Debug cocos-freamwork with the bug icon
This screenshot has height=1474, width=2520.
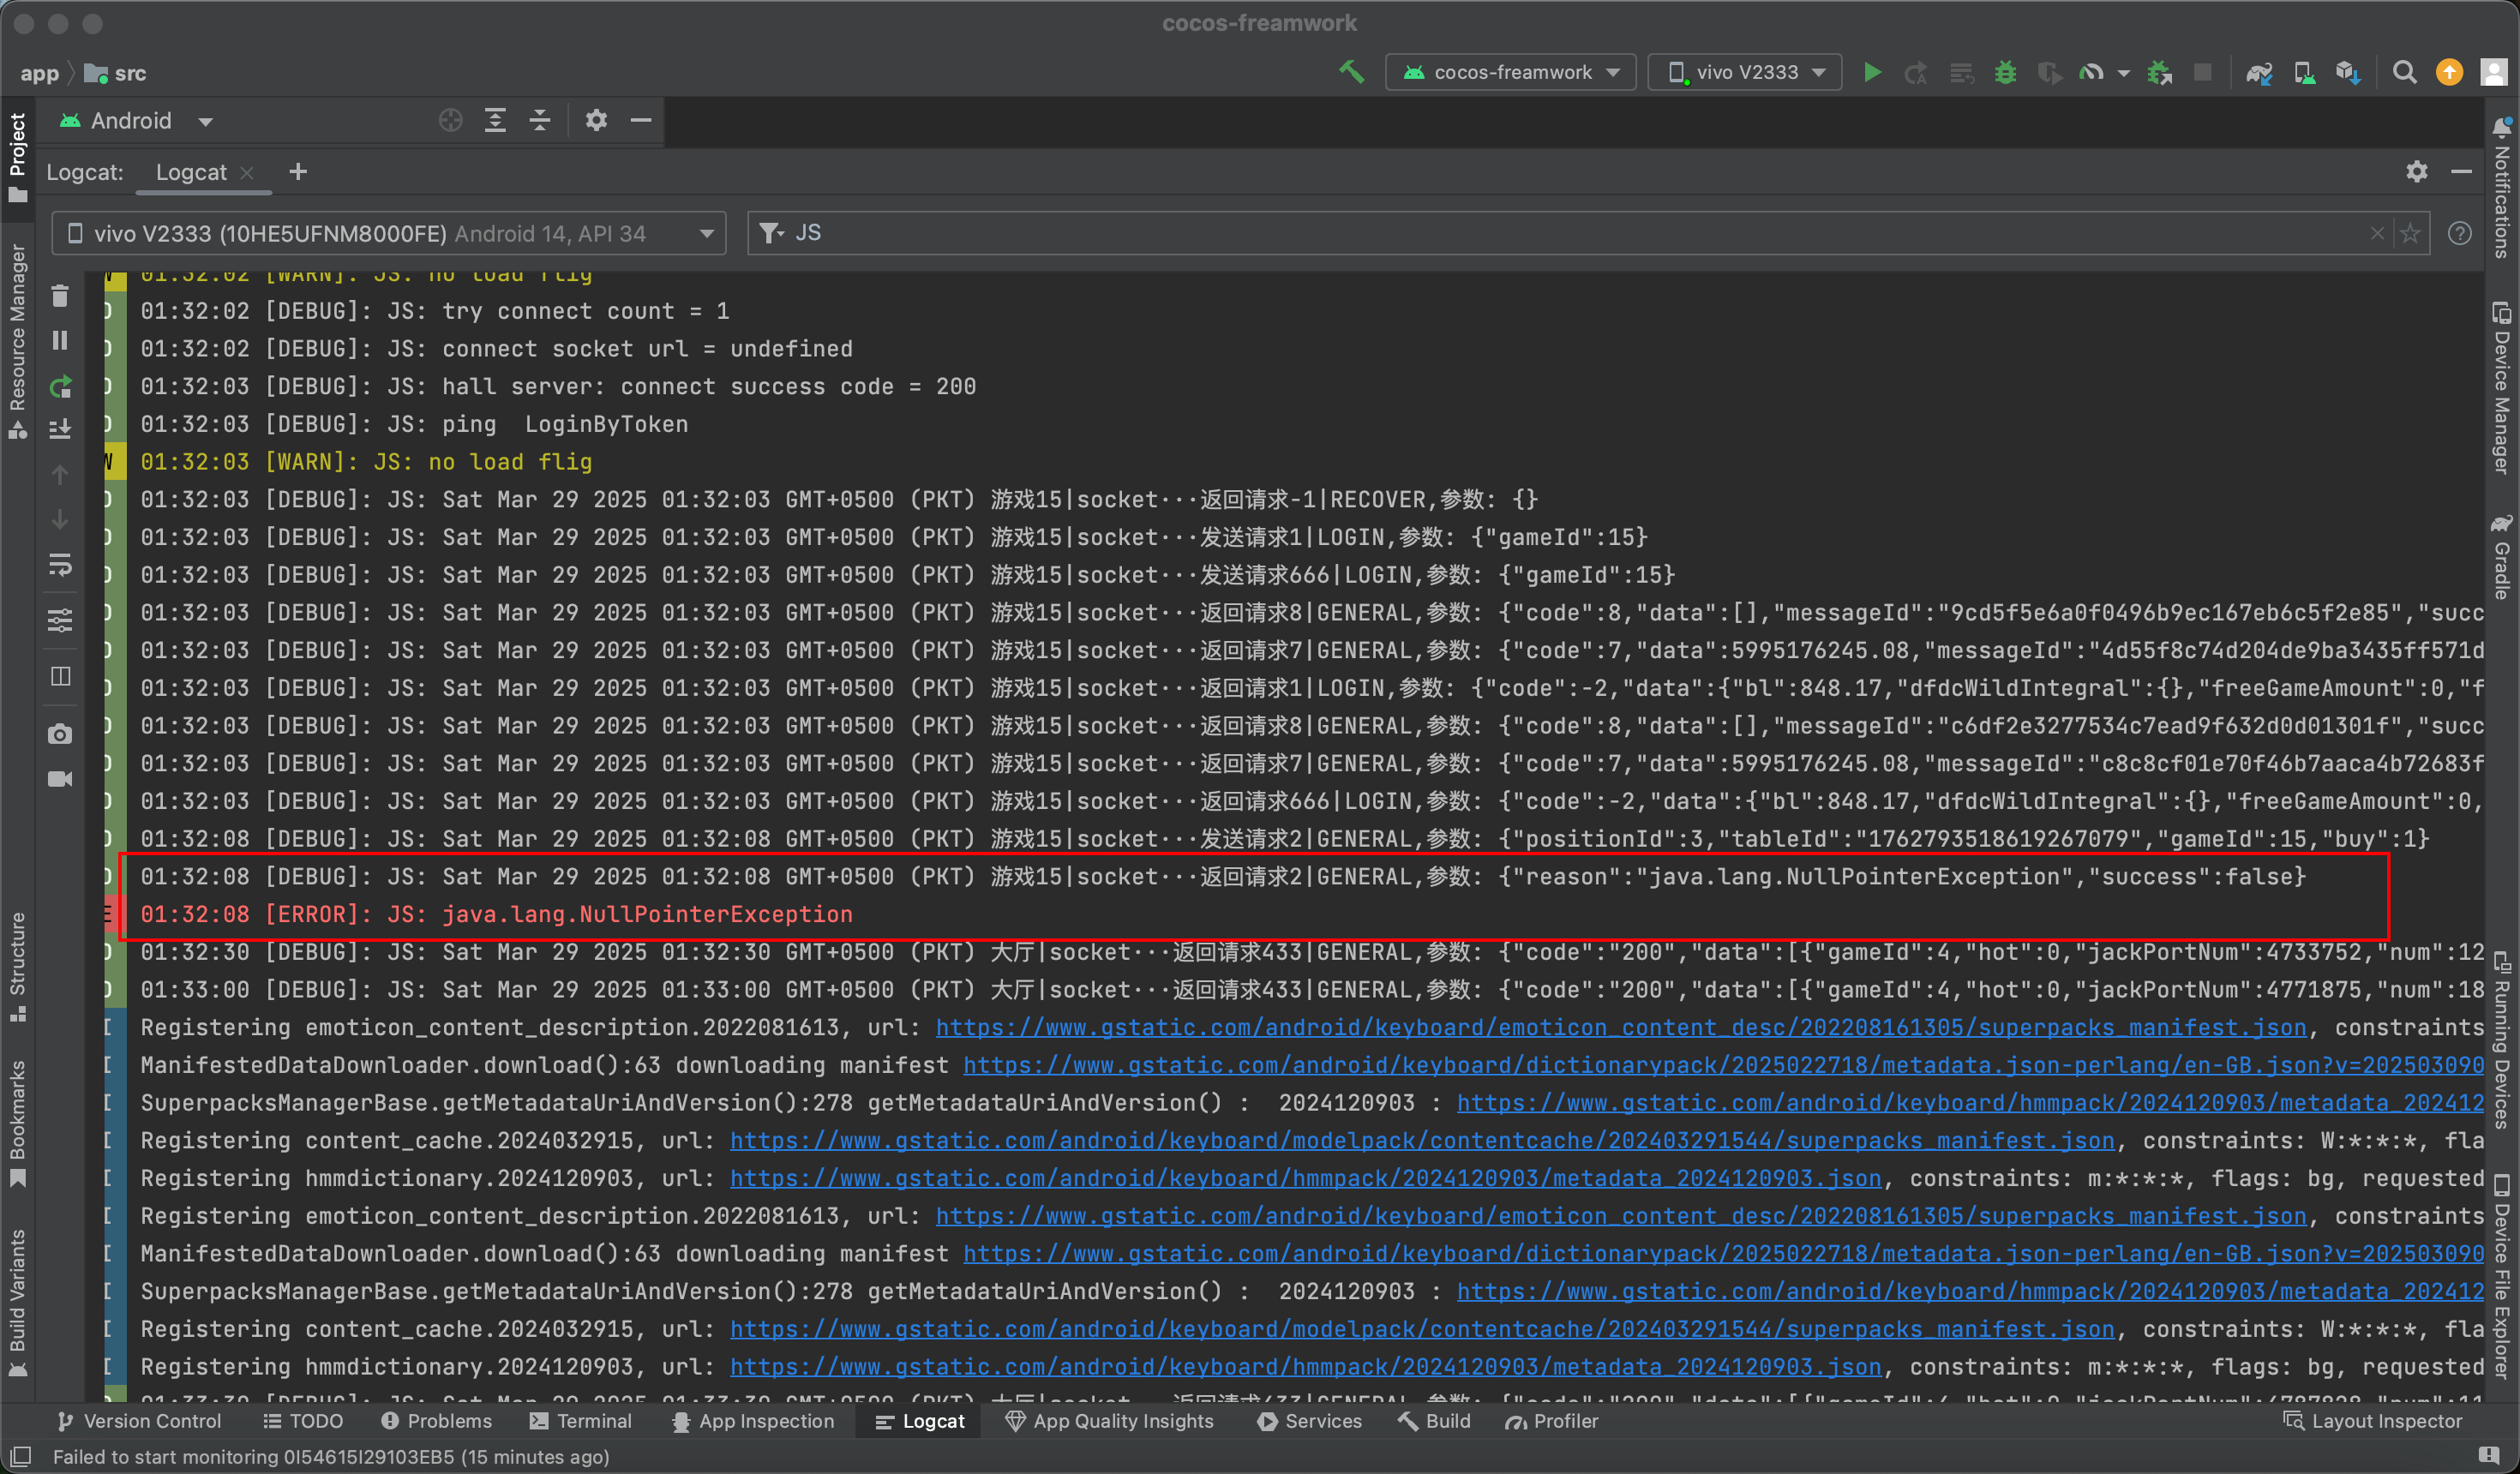click(x=2005, y=73)
